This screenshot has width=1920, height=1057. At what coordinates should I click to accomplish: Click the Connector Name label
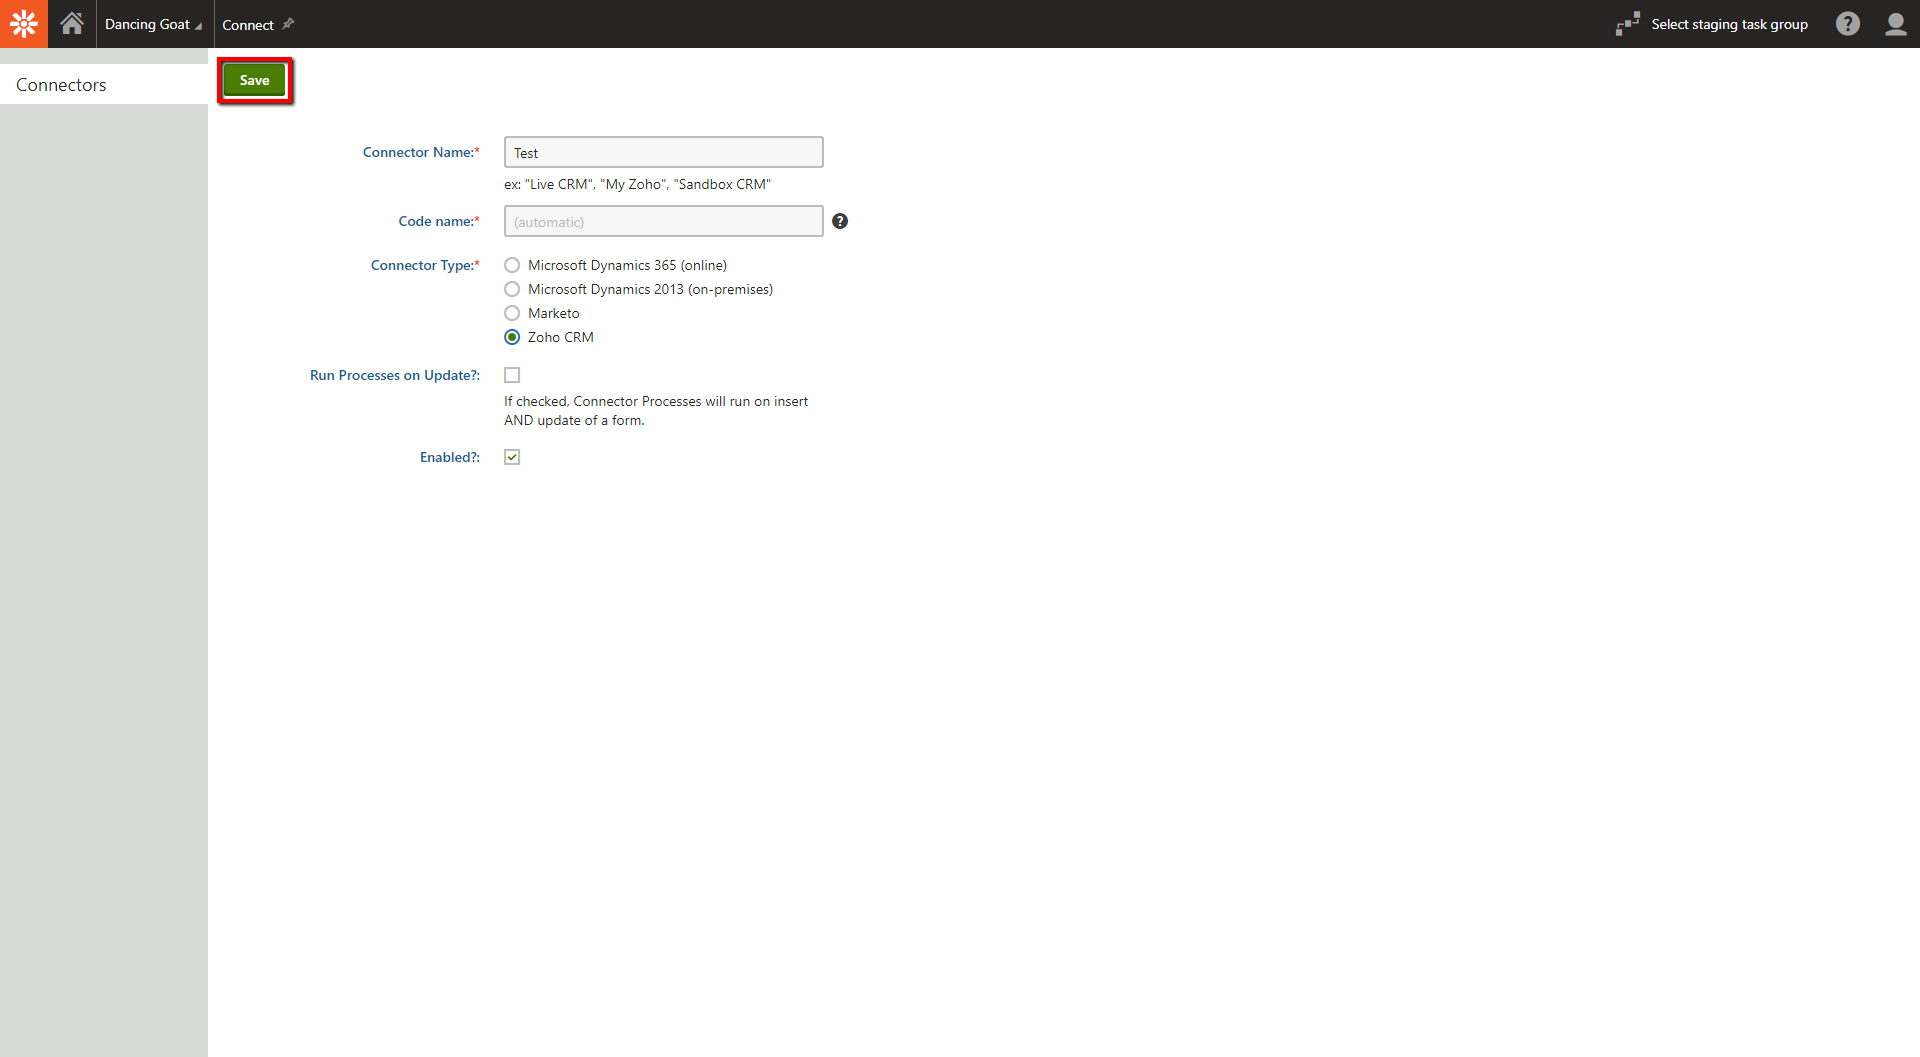click(421, 152)
